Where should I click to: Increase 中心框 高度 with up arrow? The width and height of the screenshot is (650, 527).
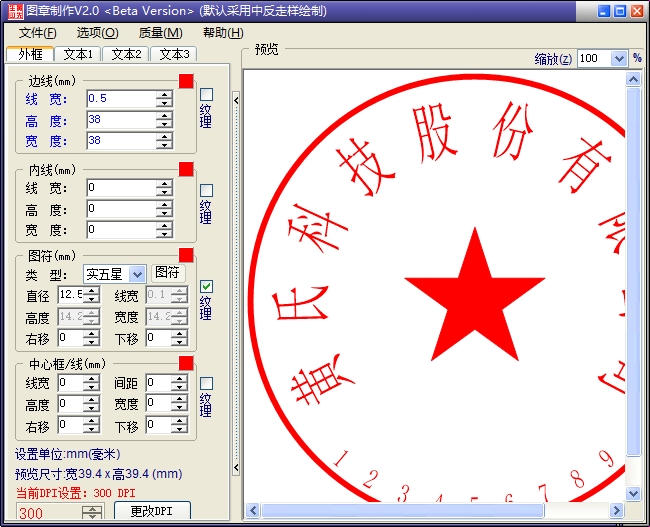coord(91,399)
